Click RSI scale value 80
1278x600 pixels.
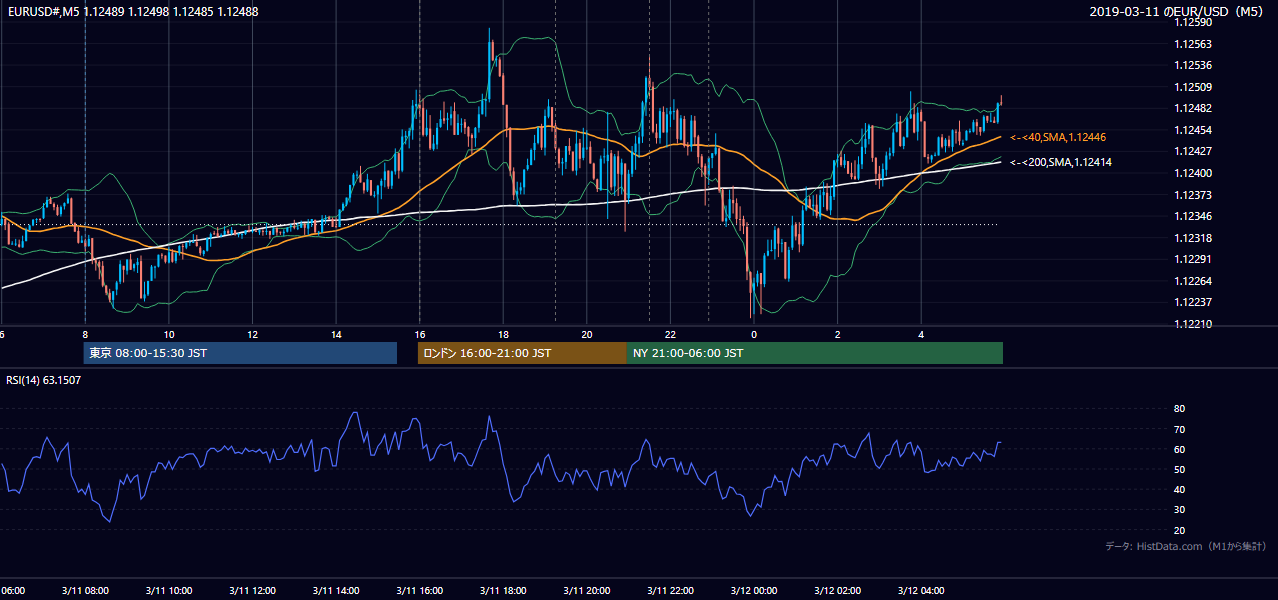[x=1180, y=409]
